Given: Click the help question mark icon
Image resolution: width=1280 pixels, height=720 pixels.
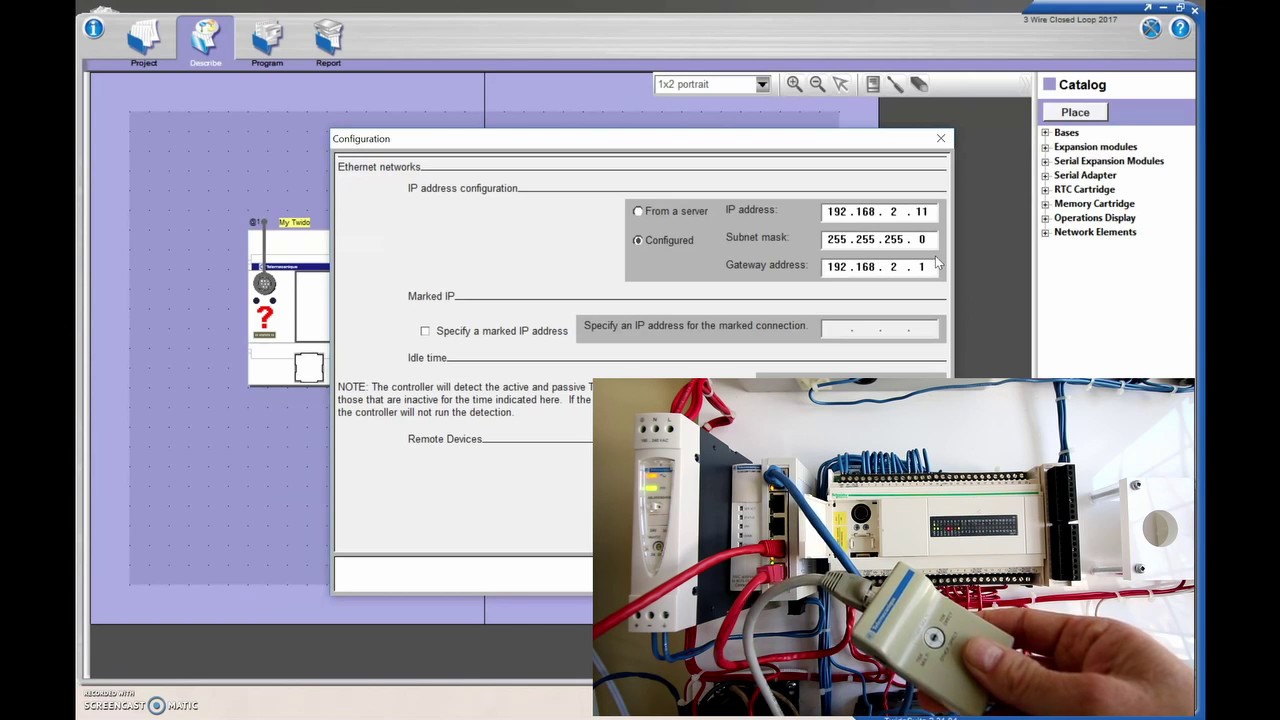Looking at the screenshot, I should [1180, 28].
